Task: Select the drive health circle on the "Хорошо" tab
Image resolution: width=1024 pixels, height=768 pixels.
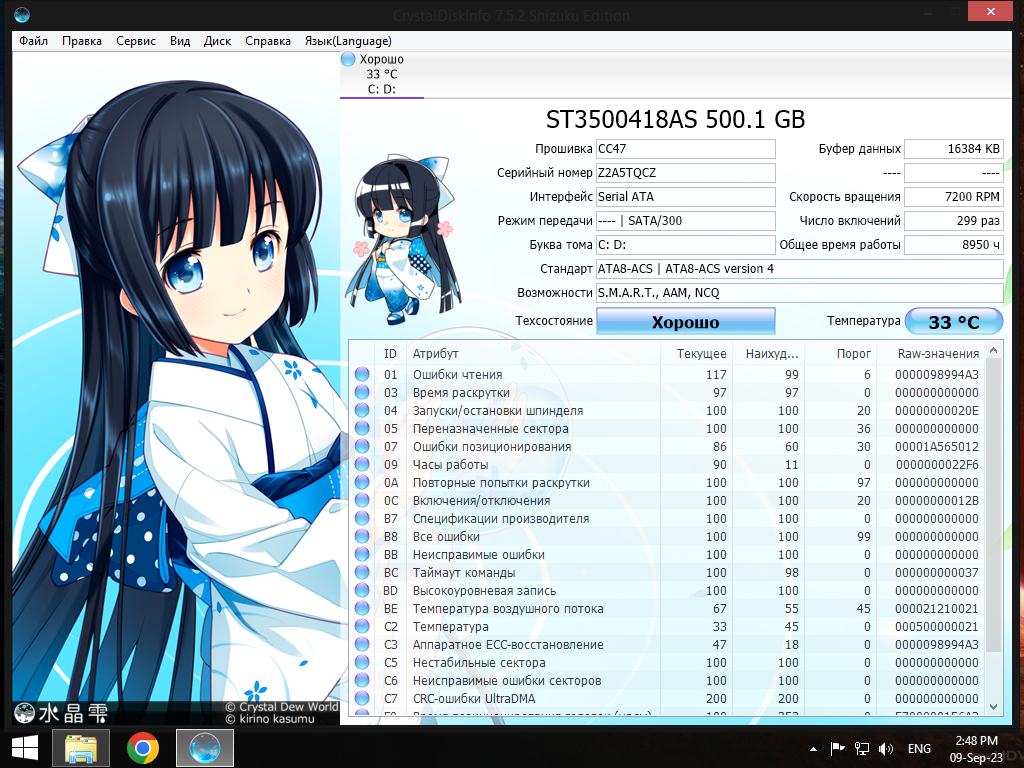Action: click(x=347, y=60)
